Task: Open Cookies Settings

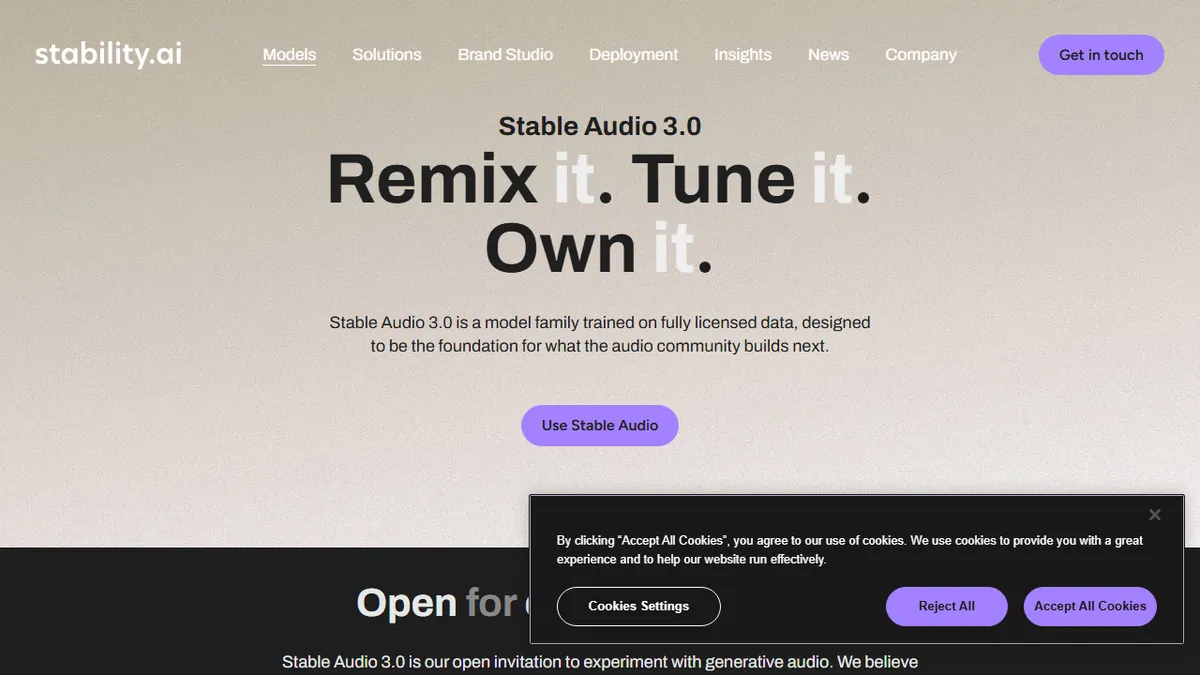Action: (x=638, y=606)
